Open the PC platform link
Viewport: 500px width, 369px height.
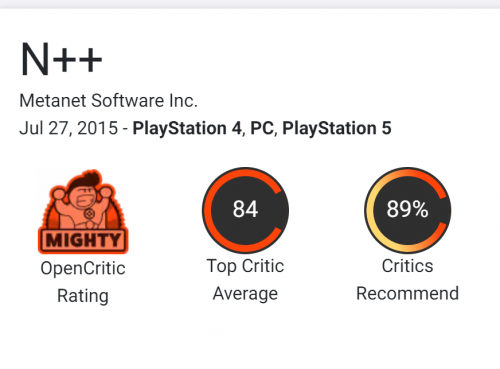pyautogui.click(x=262, y=128)
